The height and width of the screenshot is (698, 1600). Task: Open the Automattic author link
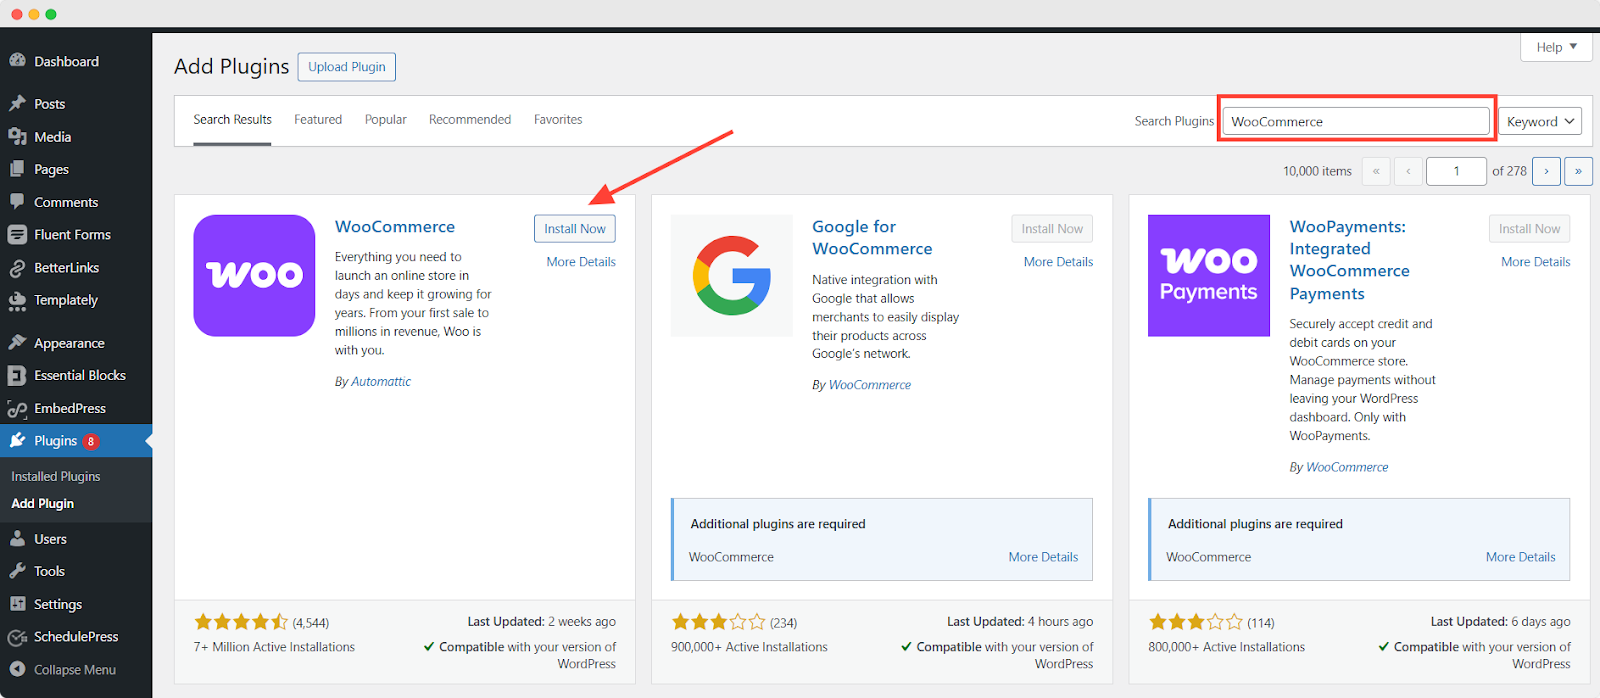(x=381, y=382)
